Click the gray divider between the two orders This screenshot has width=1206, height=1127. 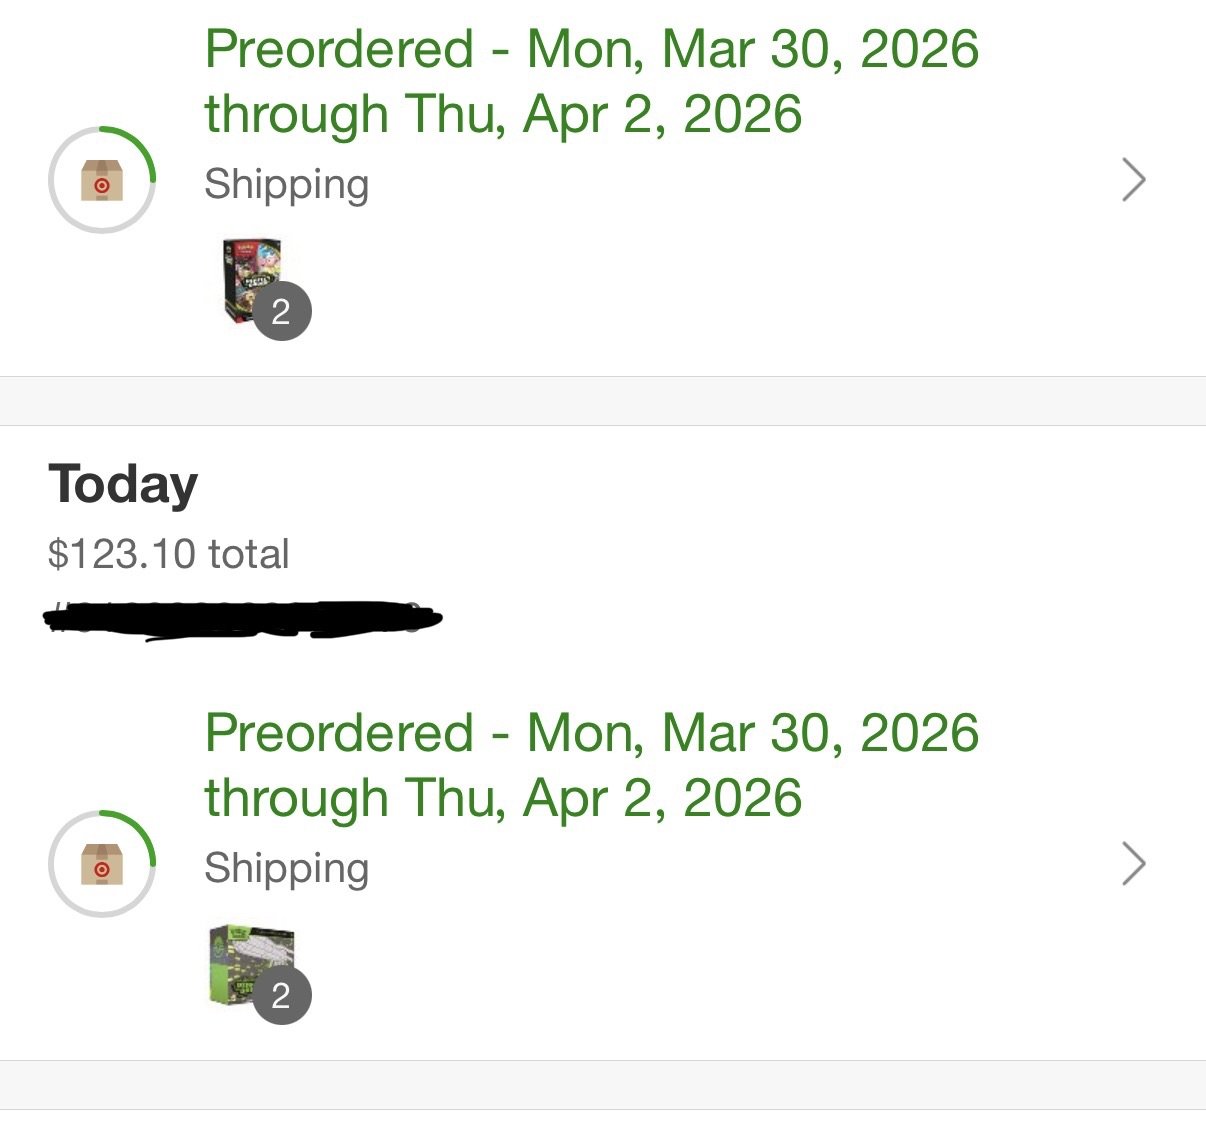pyautogui.click(x=603, y=401)
